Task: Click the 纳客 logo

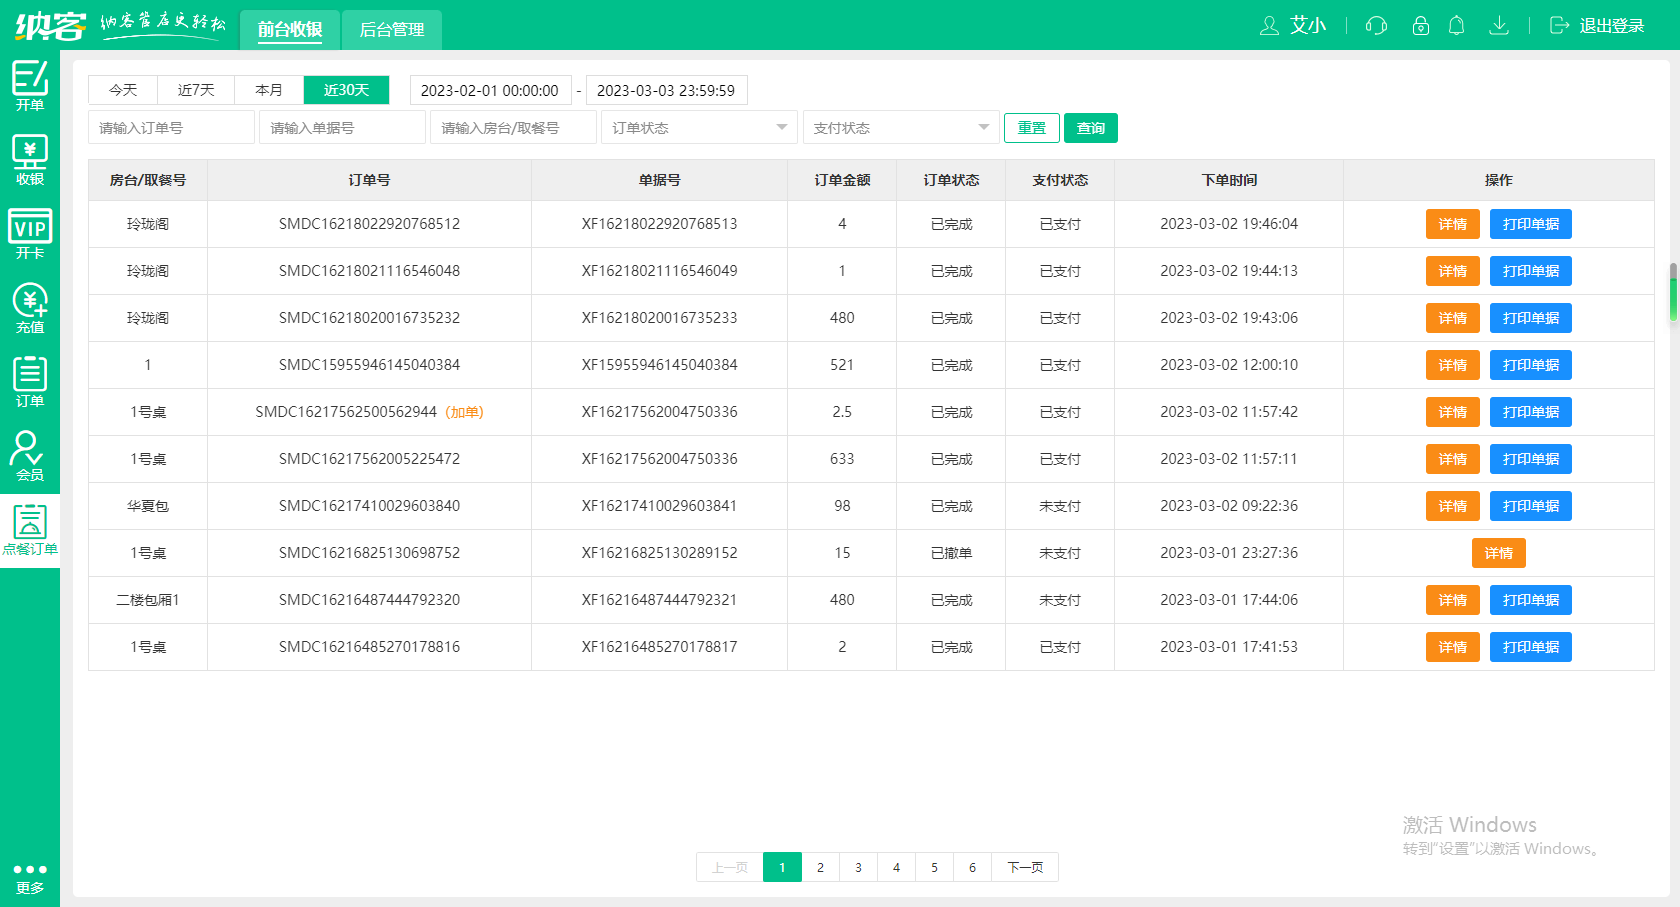Action: (x=50, y=25)
